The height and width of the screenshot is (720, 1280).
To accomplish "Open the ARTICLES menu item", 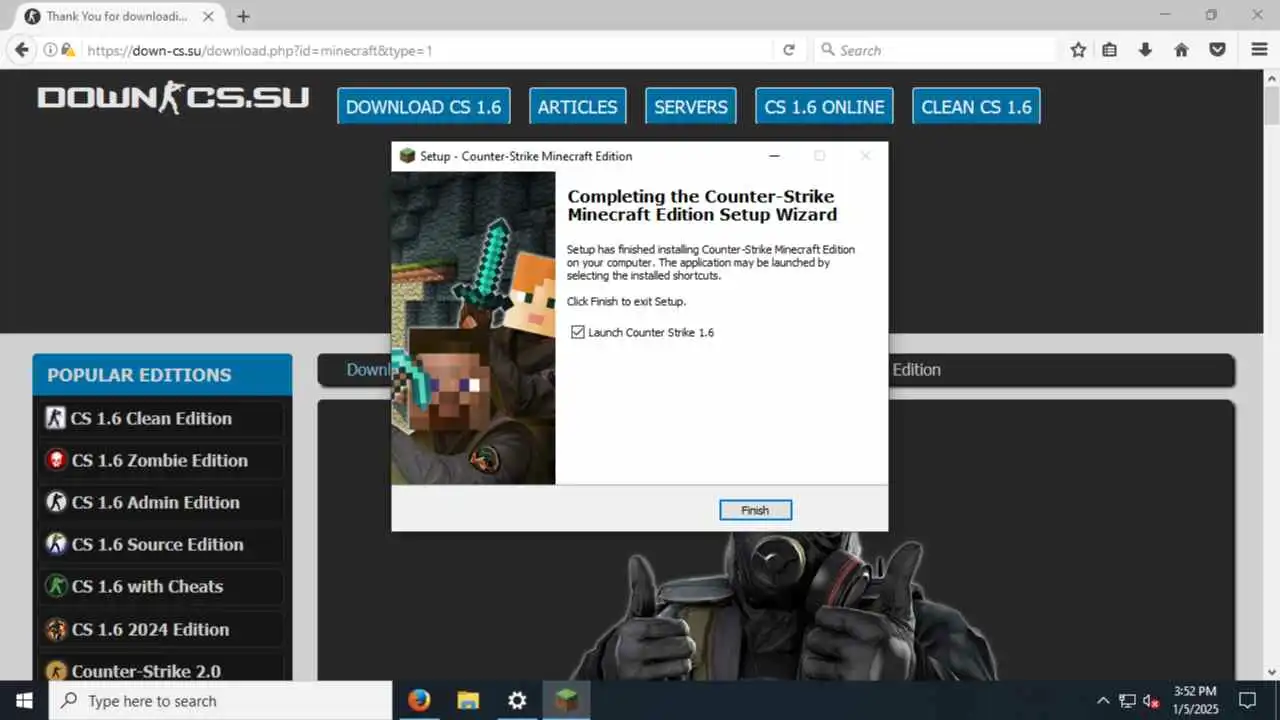I will (x=577, y=107).
